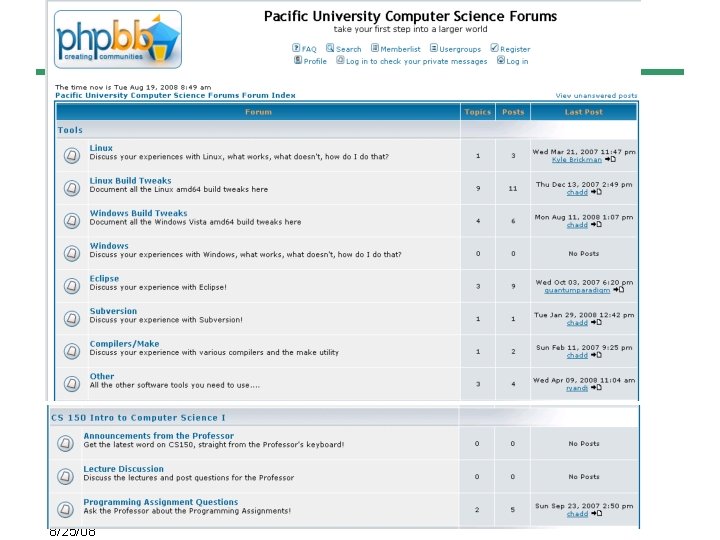
Task: View latest post icon in Compilers/Make row
Action: pos(596,355)
